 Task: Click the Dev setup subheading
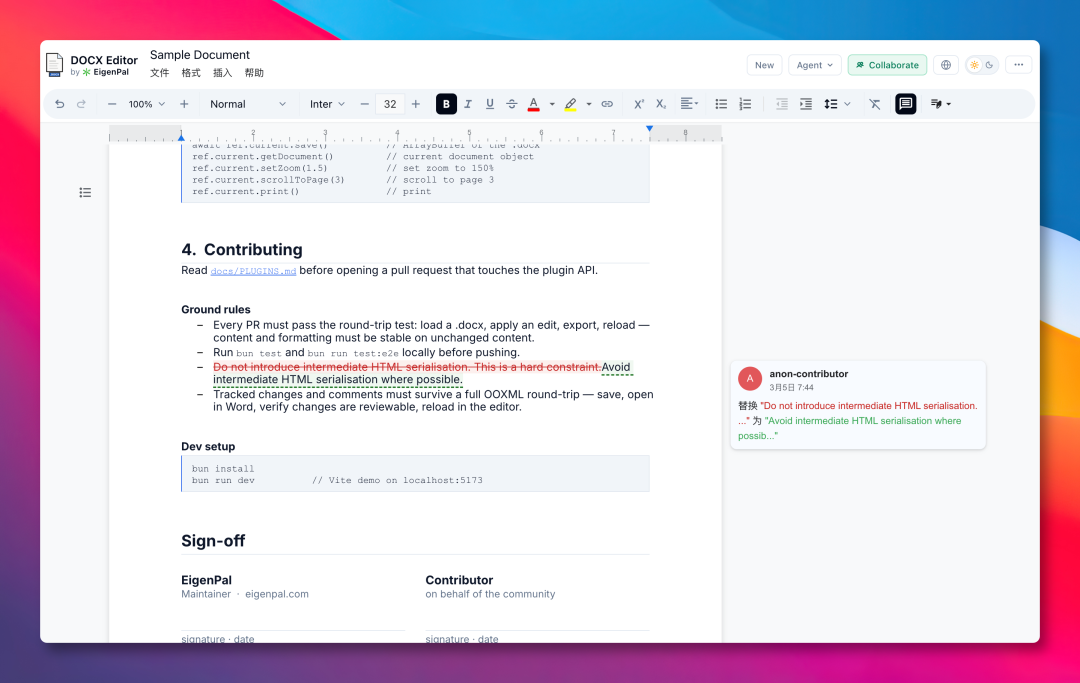[208, 447]
